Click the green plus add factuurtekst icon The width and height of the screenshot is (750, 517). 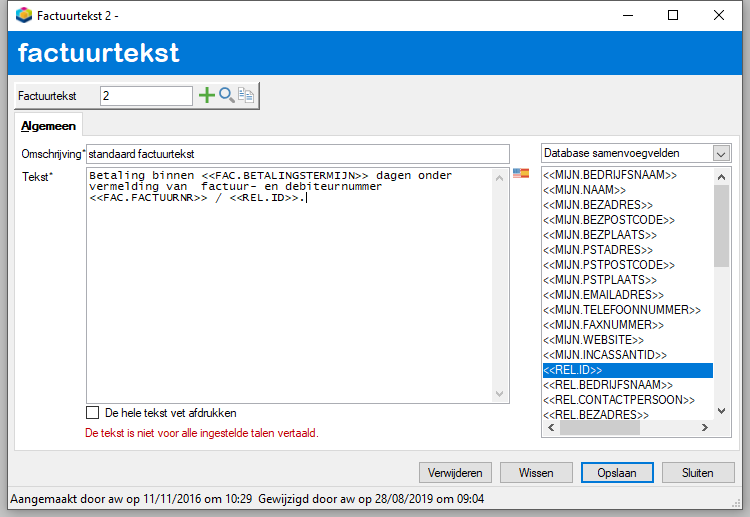pyautogui.click(x=207, y=95)
